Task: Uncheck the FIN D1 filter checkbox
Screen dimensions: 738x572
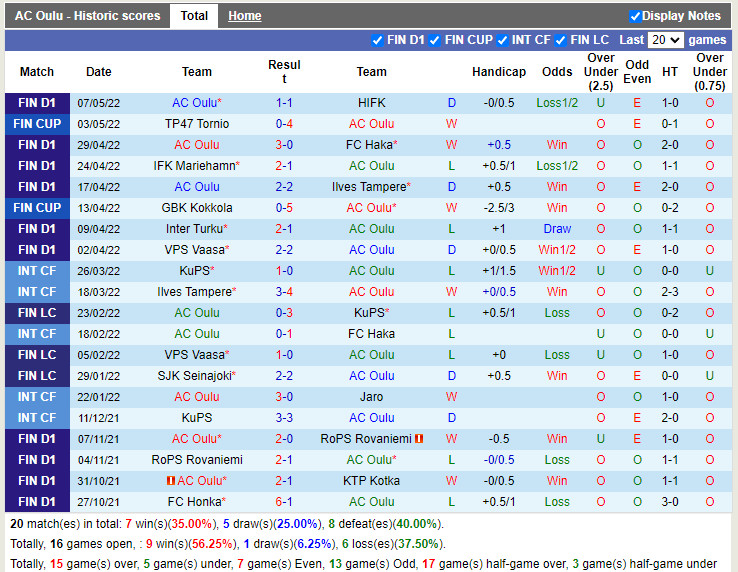Action: [377, 40]
